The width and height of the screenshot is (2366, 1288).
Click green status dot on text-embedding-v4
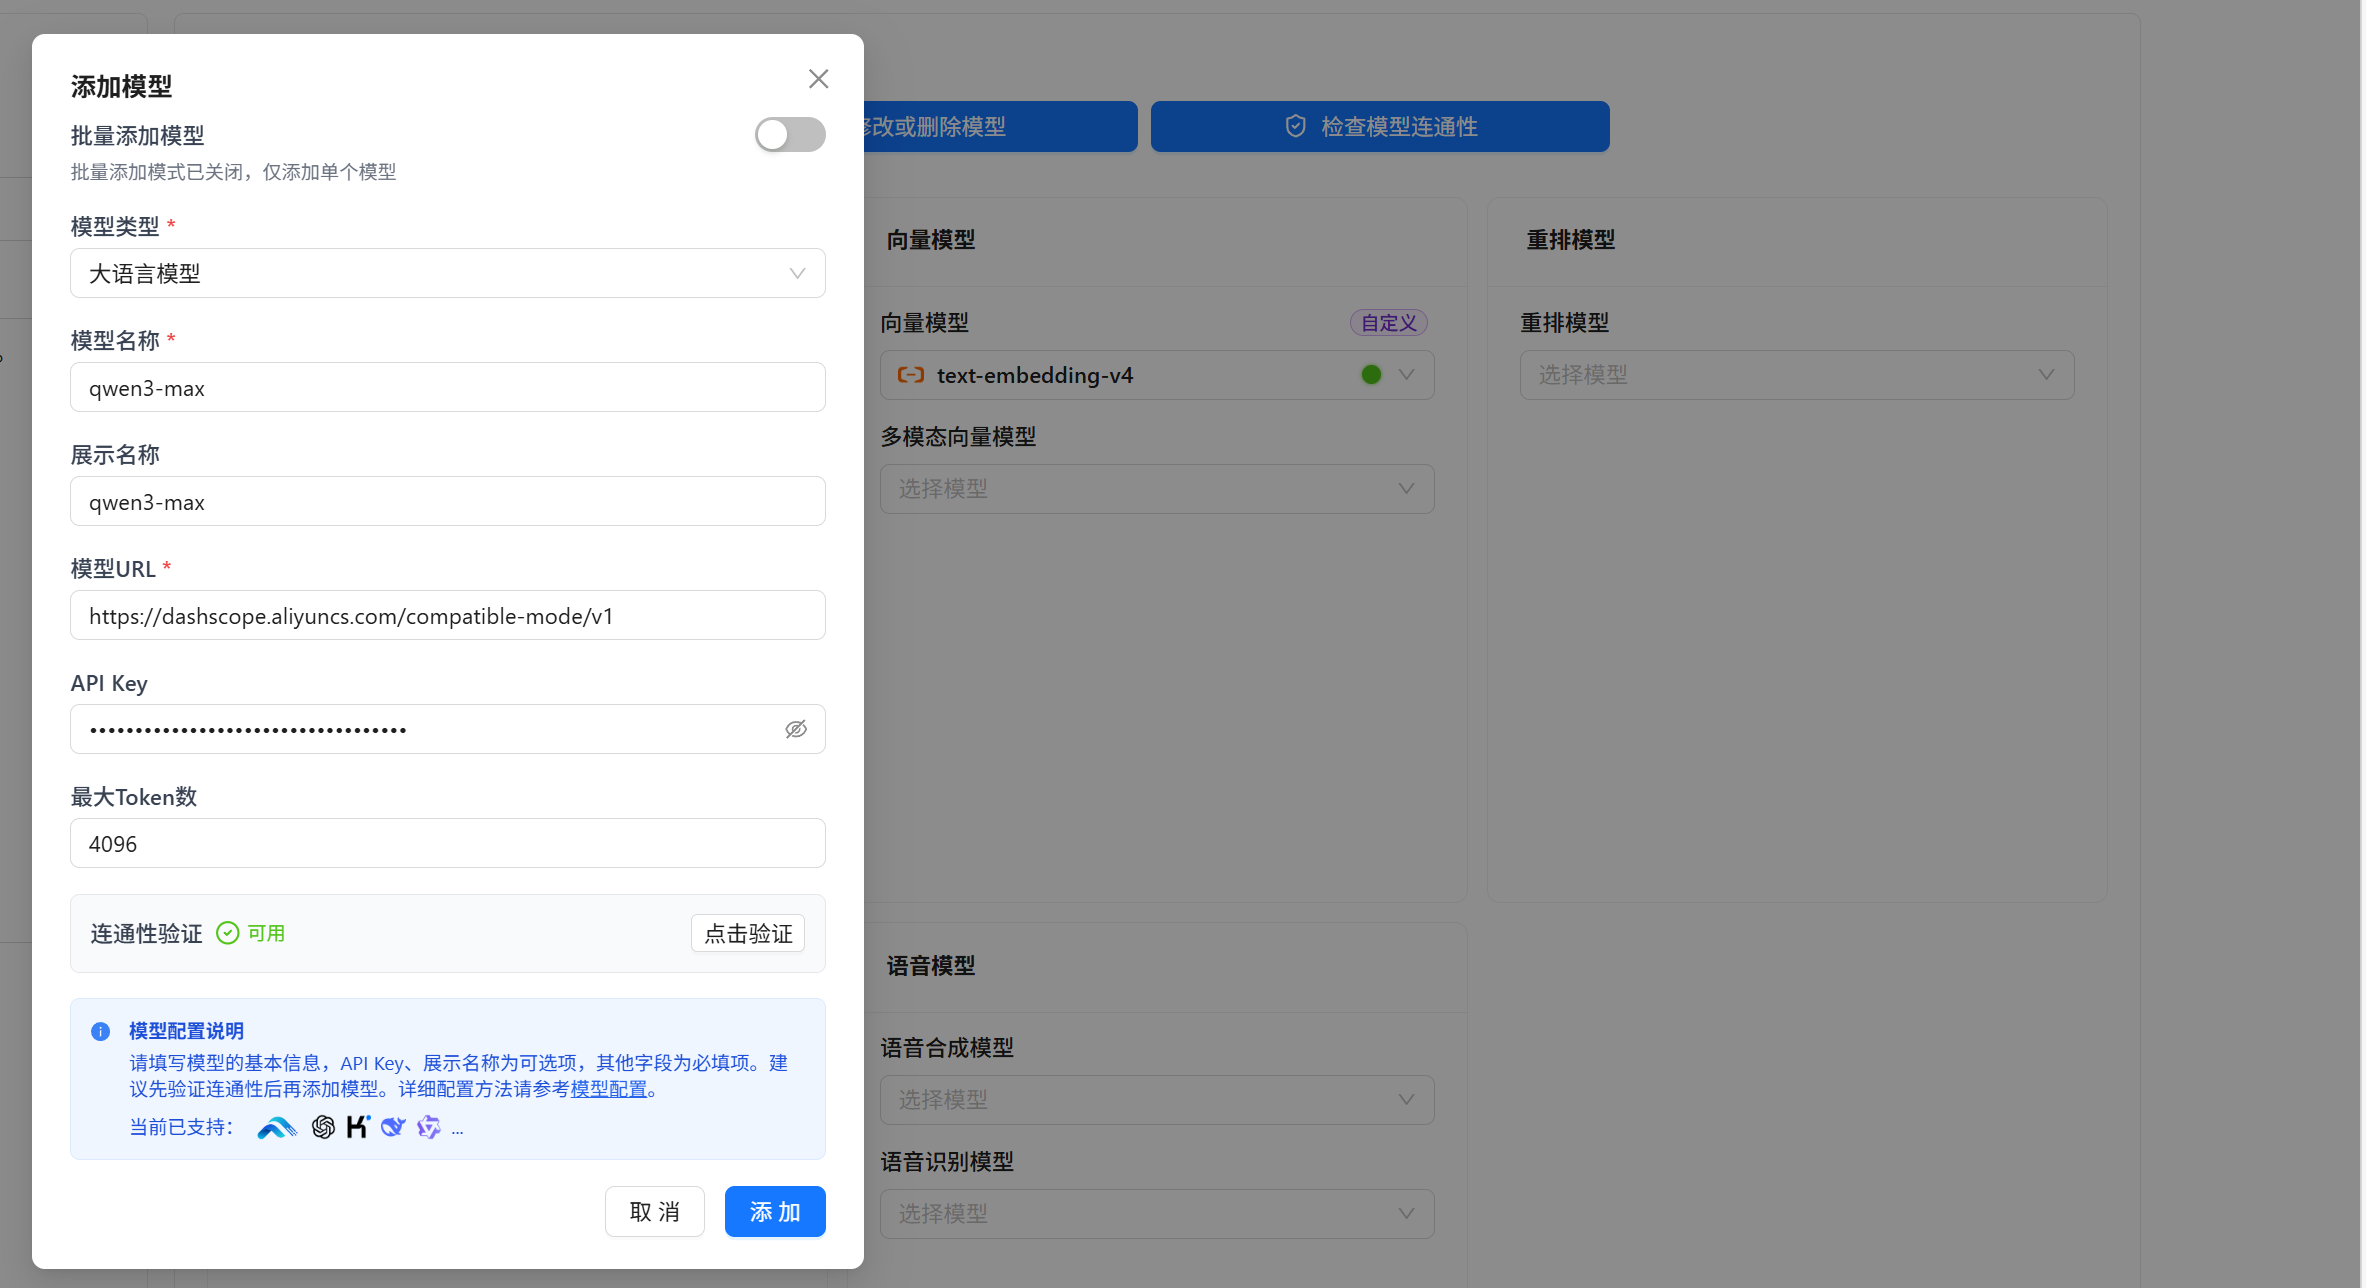click(x=1371, y=375)
